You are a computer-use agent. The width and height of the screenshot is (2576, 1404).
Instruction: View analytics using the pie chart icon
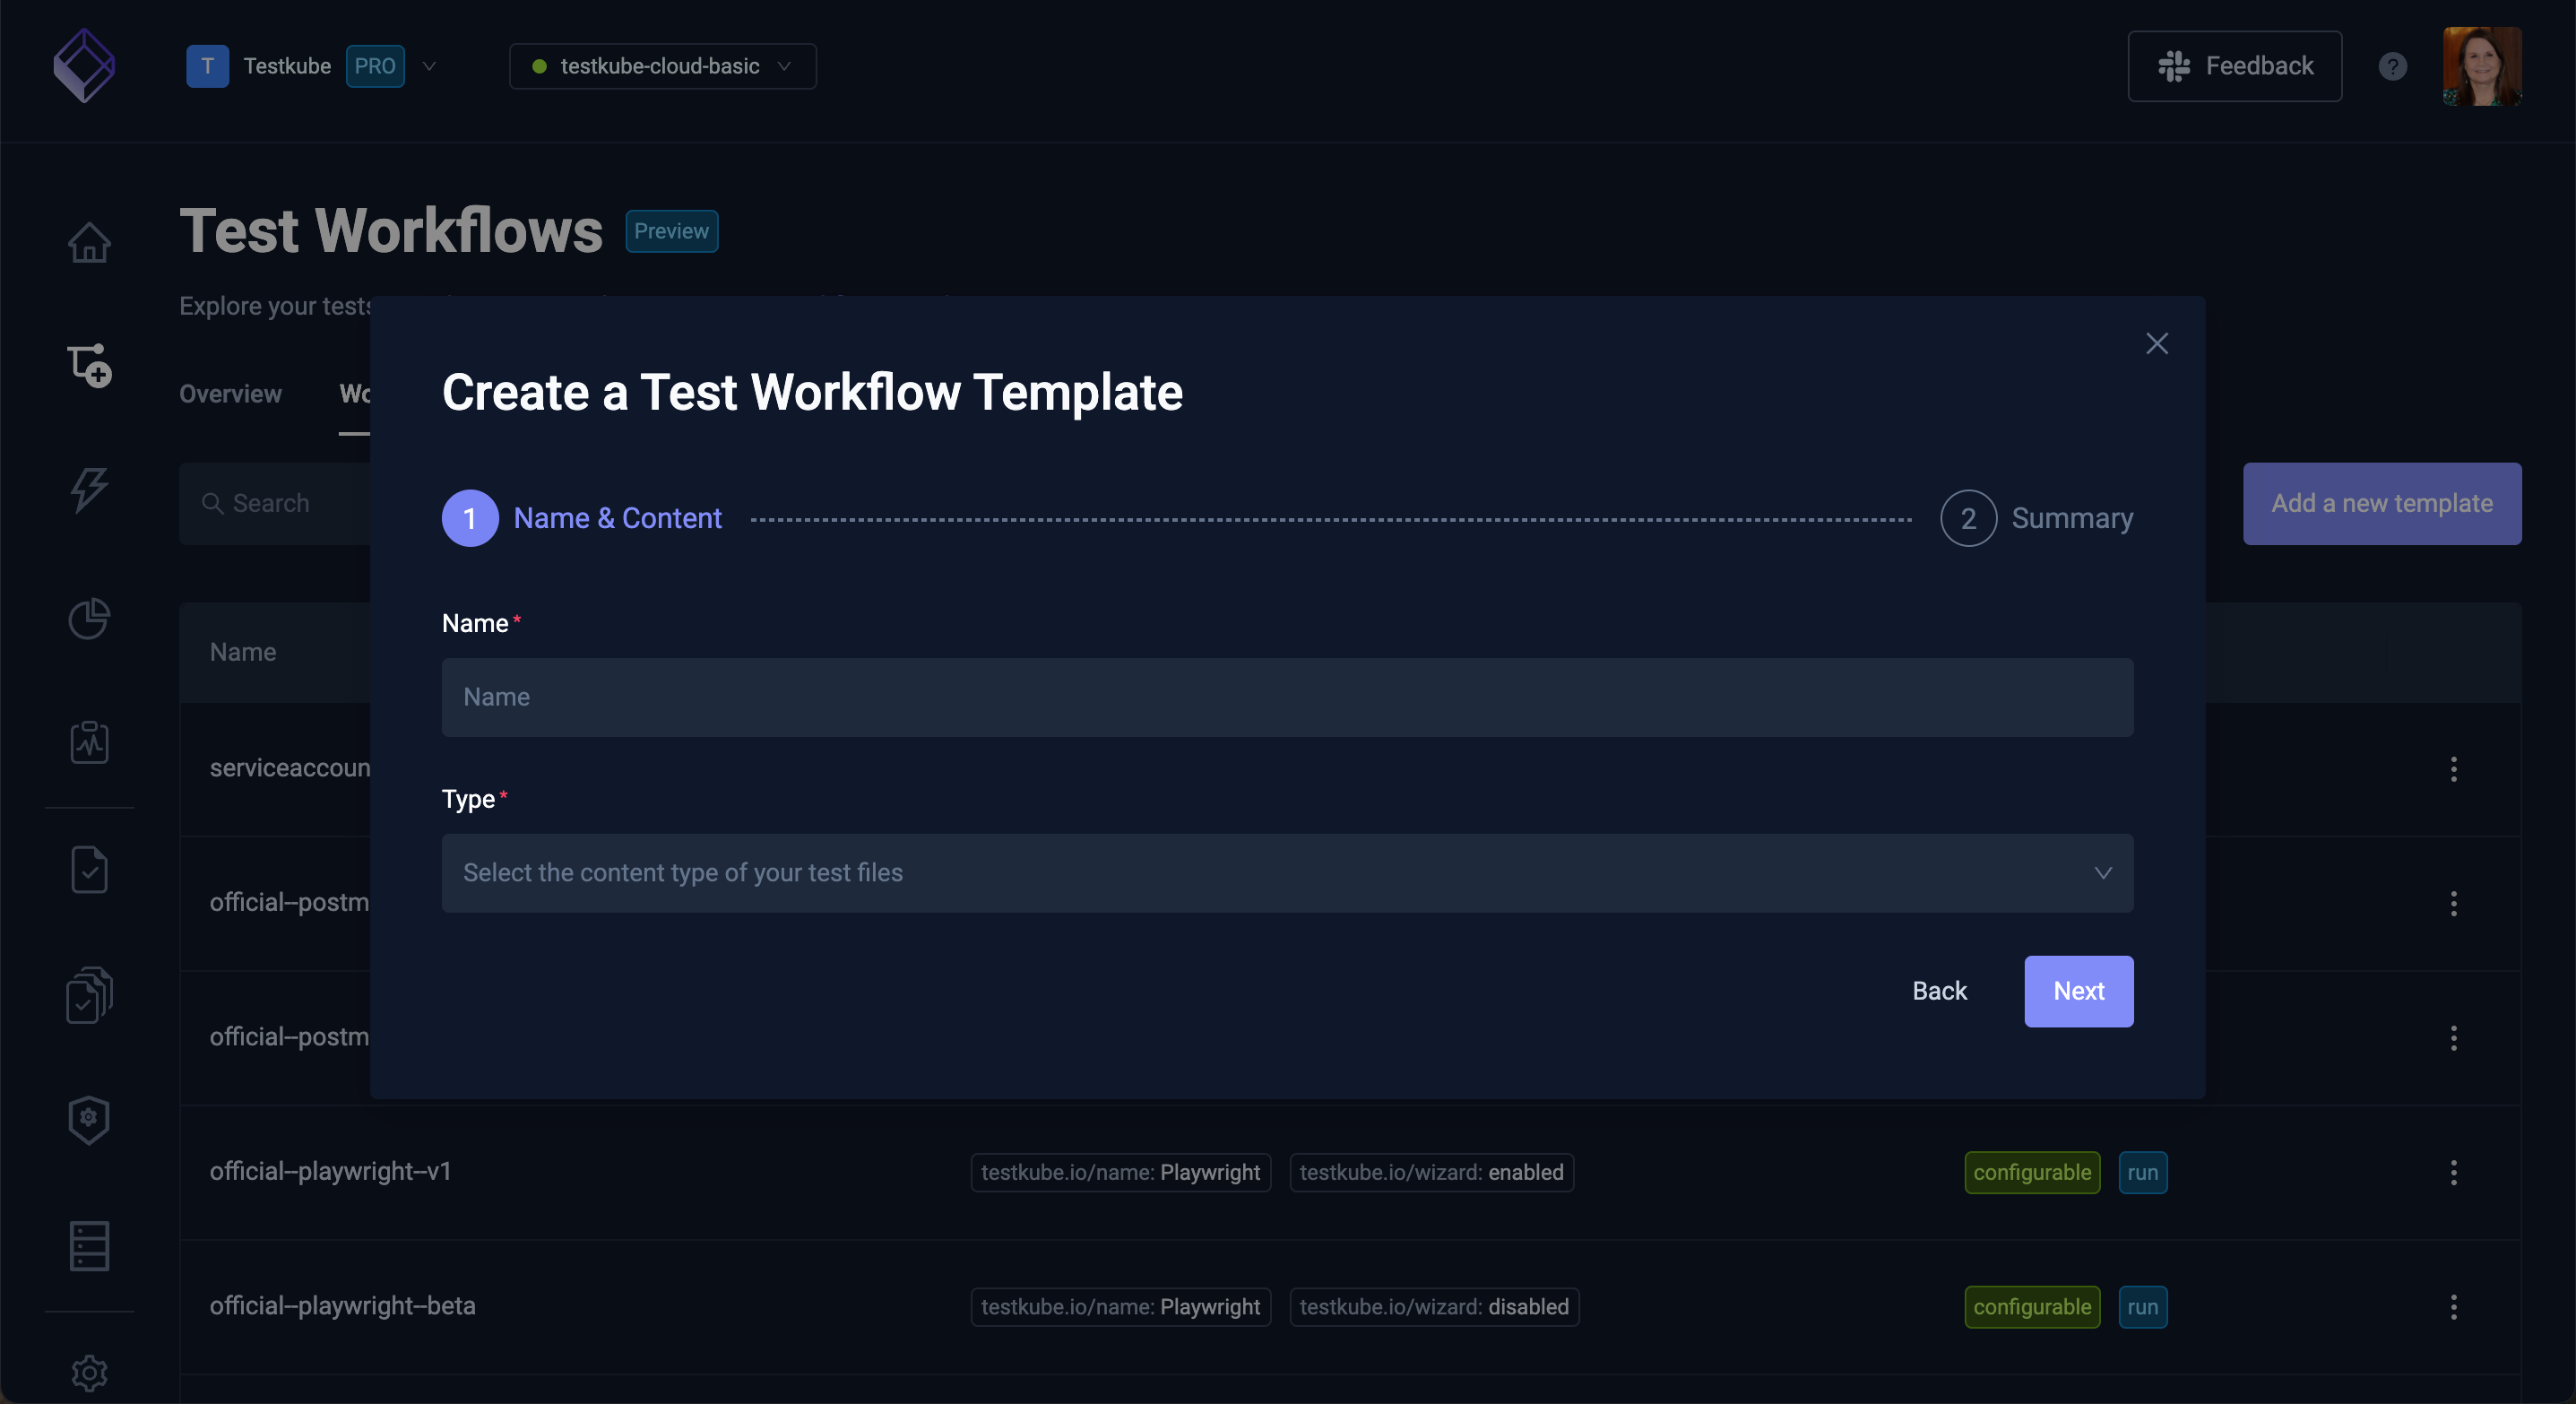pos(89,620)
